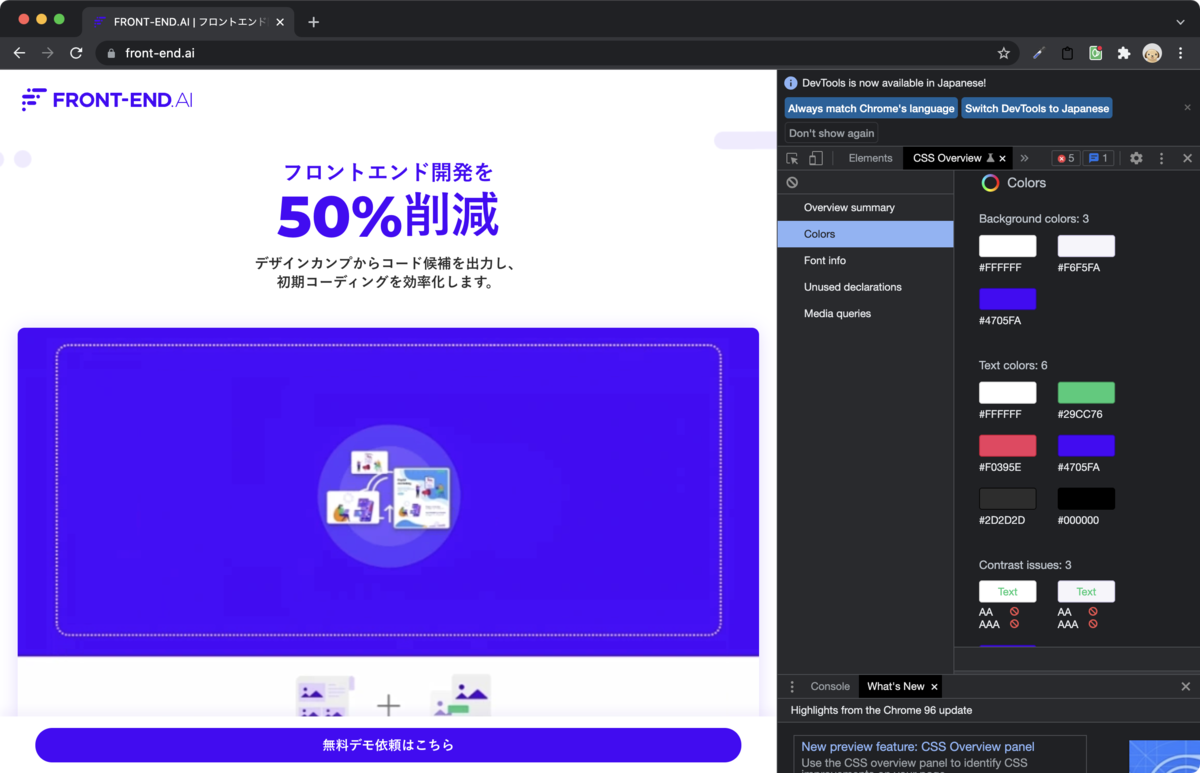Open the CSS Overview panel feature link
Viewport: 1200px width, 773px height.
click(x=918, y=747)
